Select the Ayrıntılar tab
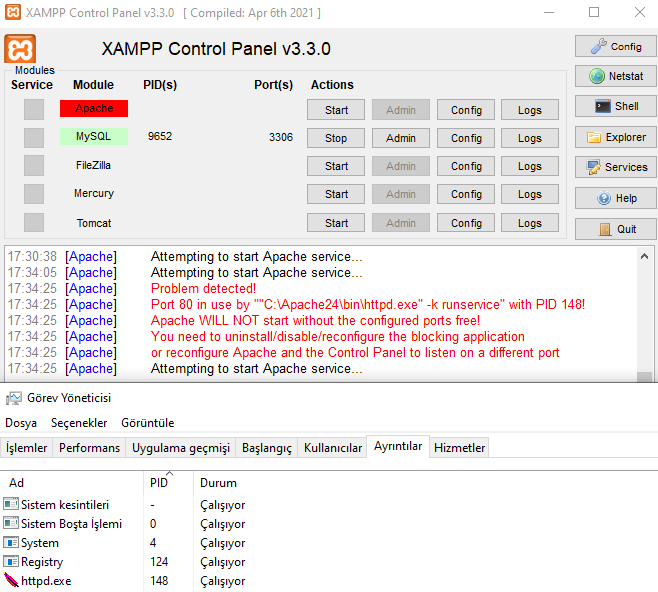The image size is (658, 592). coord(398,446)
